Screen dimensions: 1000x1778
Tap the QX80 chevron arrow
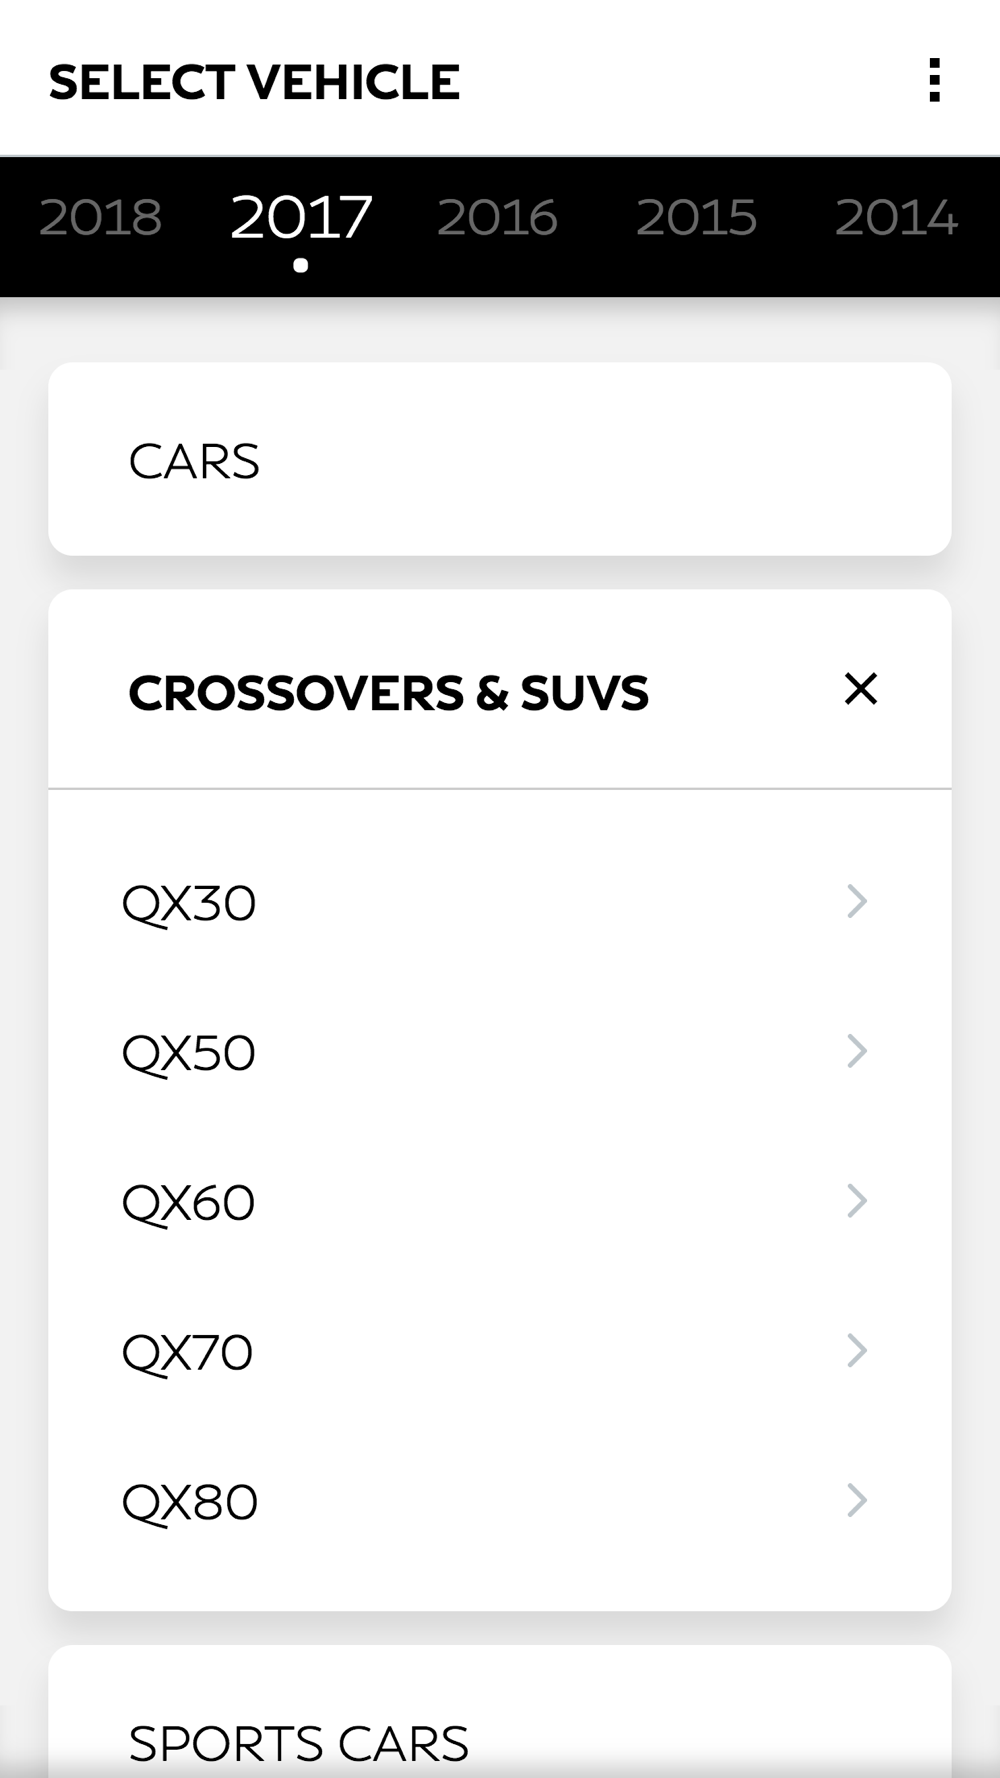857,1500
